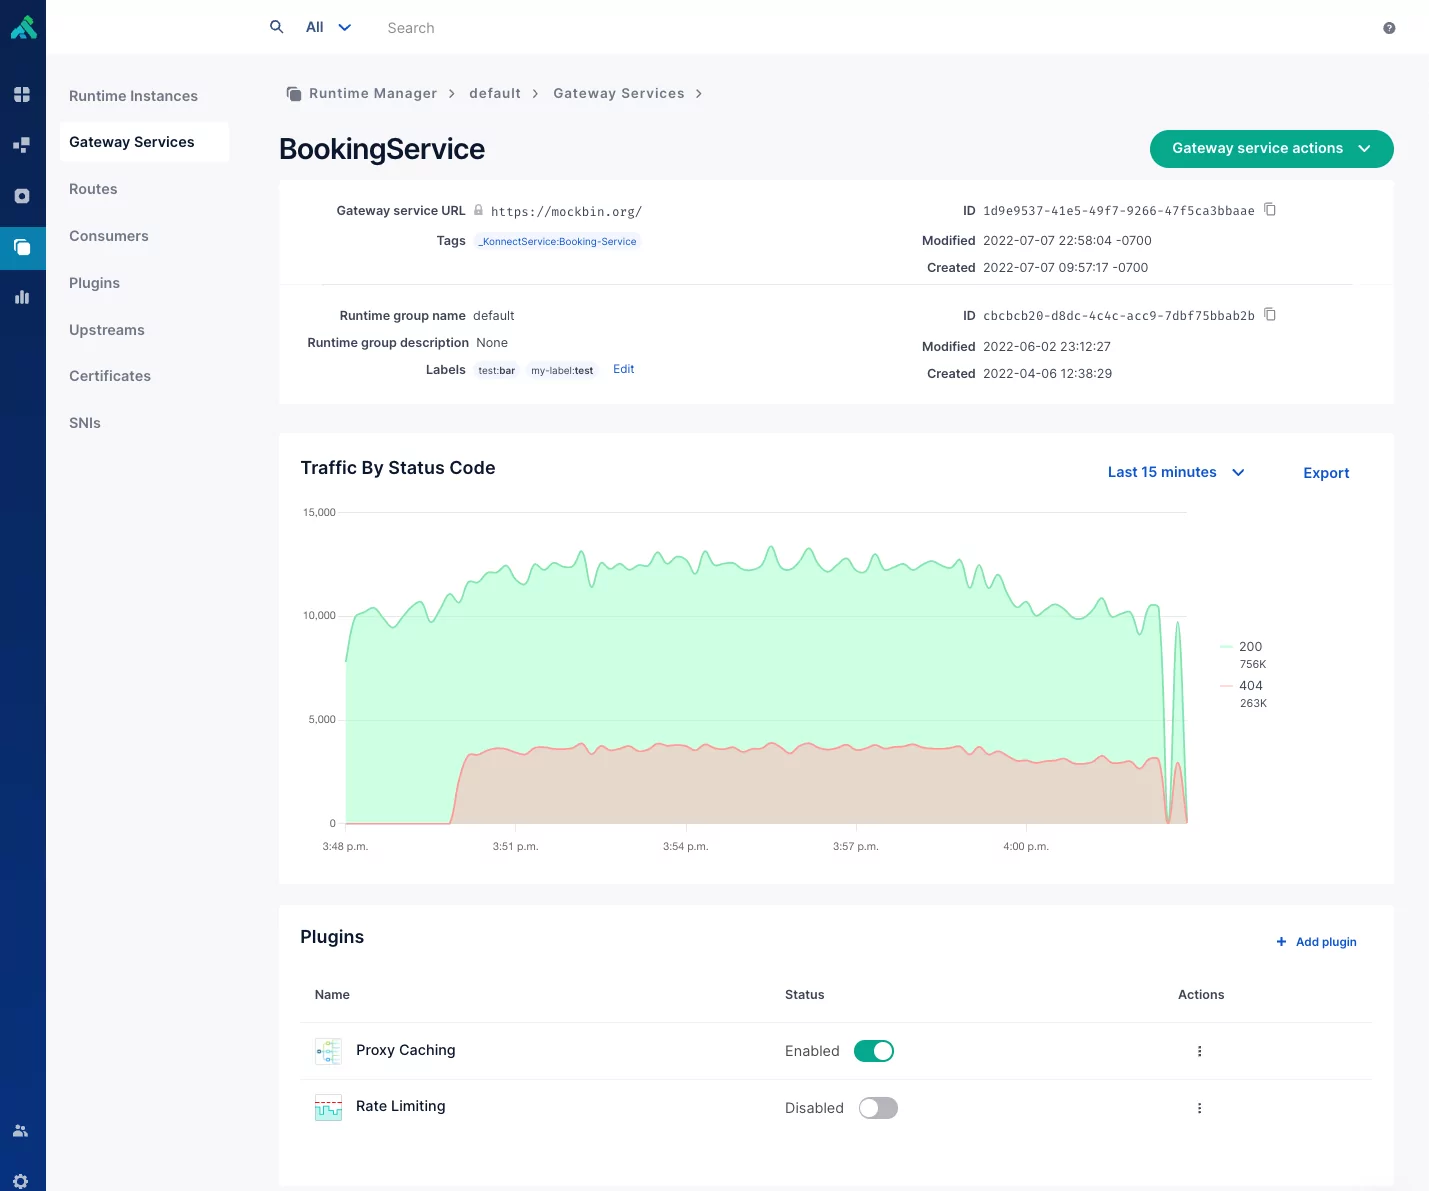The image size is (1429, 1191).
Task: Click the lock icon beside service URL
Action: pyautogui.click(x=478, y=210)
